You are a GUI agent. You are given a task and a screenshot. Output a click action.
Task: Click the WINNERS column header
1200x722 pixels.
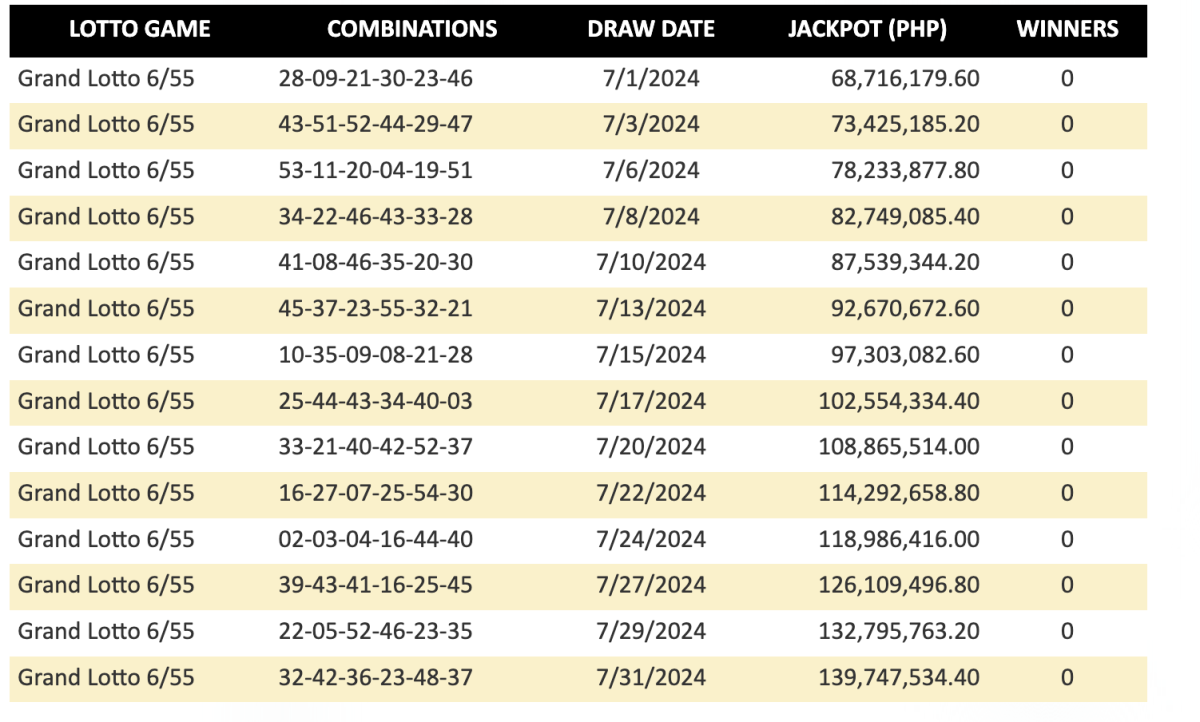coord(1067,29)
